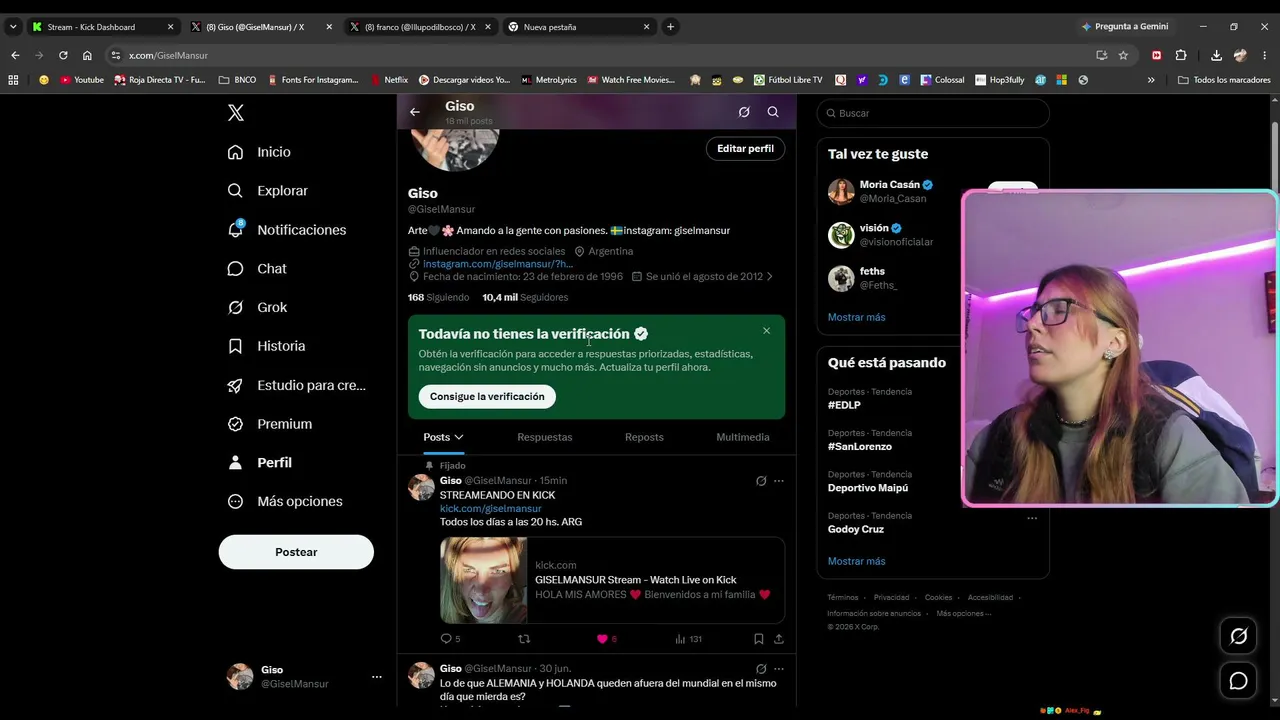
Task: Open Grok from the sidebar
Action: [257, 307]
